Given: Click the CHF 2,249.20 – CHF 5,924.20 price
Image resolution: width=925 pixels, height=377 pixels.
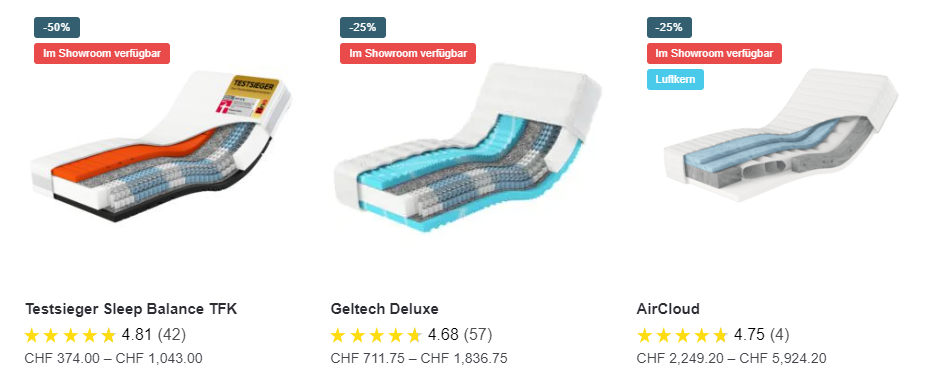Looking at the screenshot, I should (732, 358).
